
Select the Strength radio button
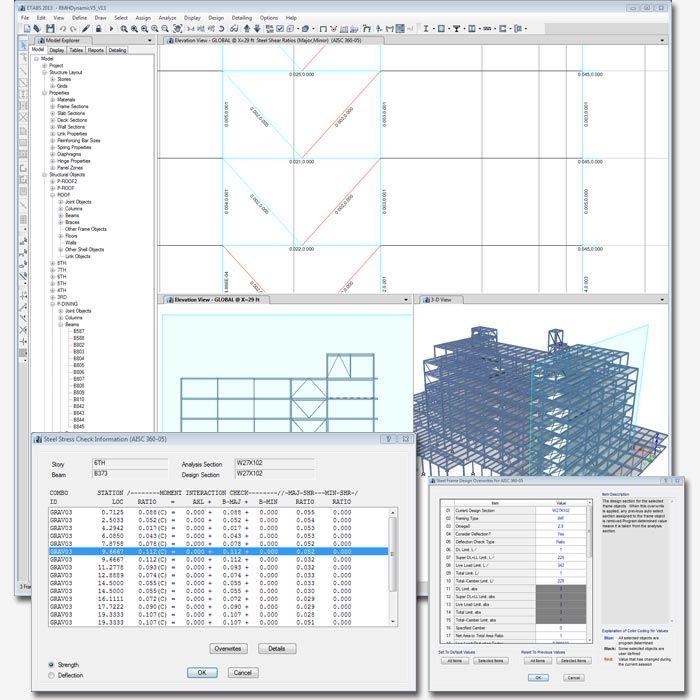tap(51, 665)
